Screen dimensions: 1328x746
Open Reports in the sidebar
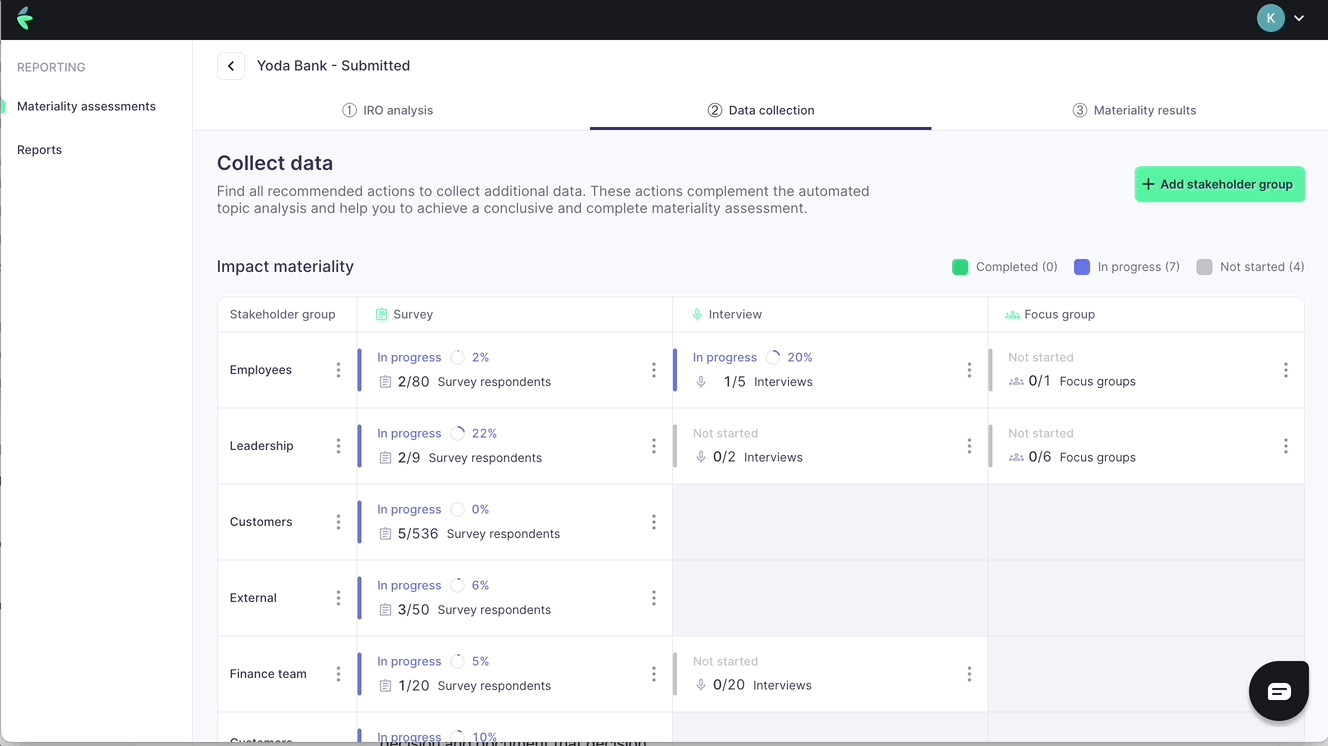tap(39, 150)
